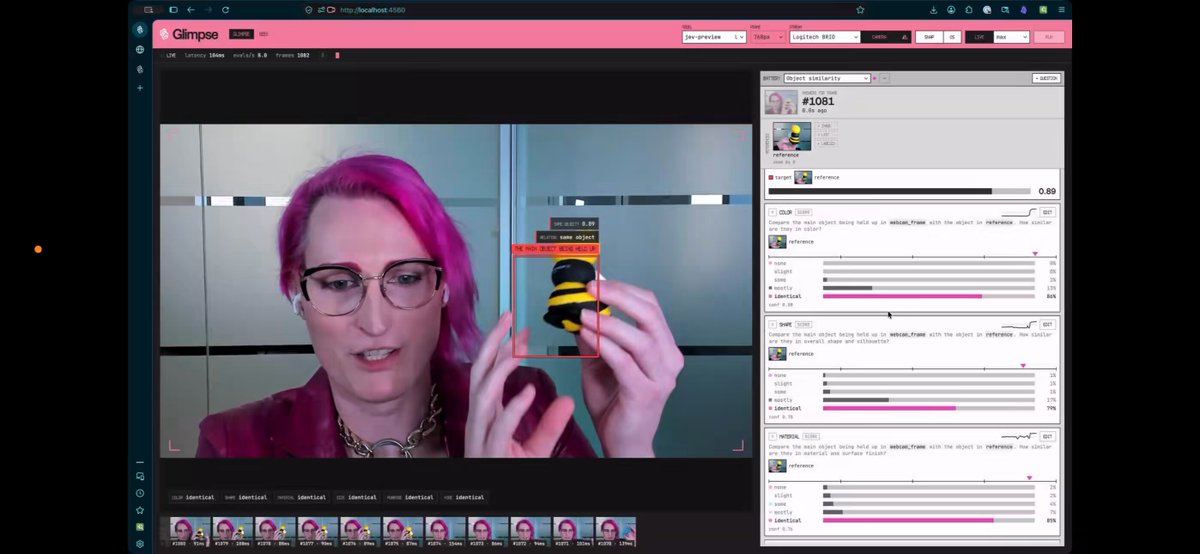Click EDIT on the COLOR question
Image resolution: width=1200 pixels, height=554 pixels.
tap(1047, 212)
